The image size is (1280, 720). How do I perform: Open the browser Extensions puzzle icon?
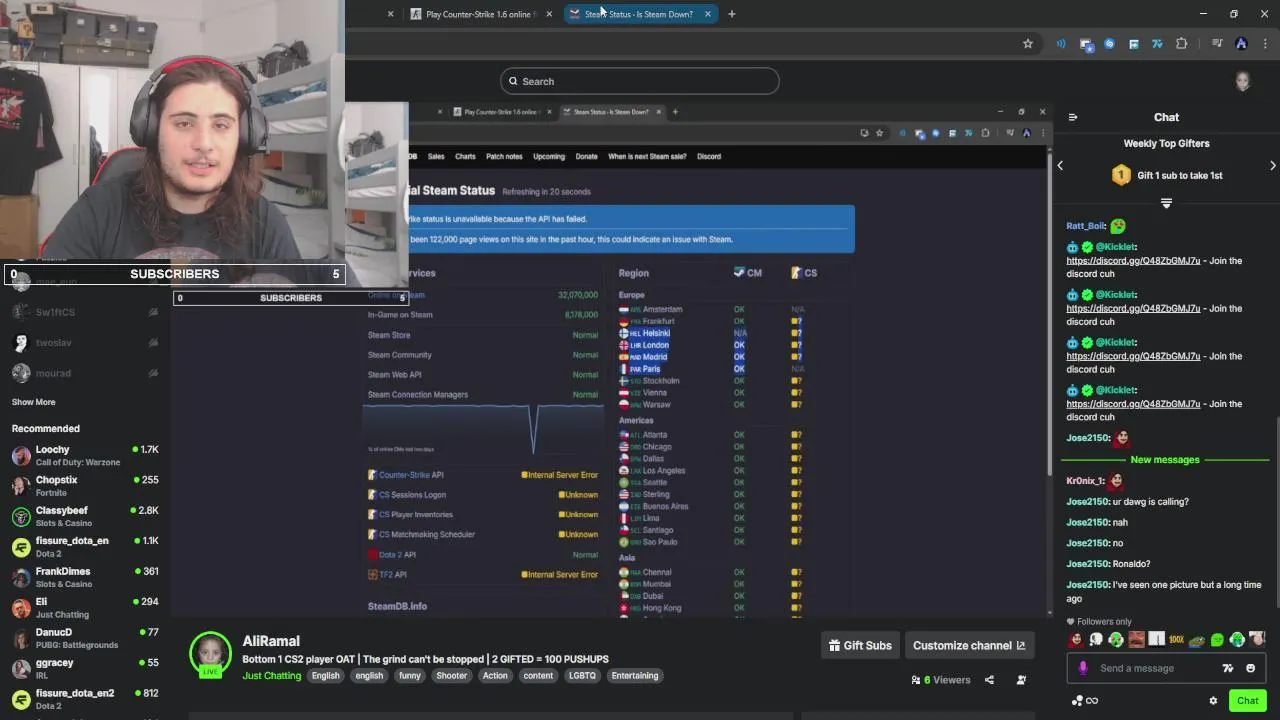point(1182,44)
